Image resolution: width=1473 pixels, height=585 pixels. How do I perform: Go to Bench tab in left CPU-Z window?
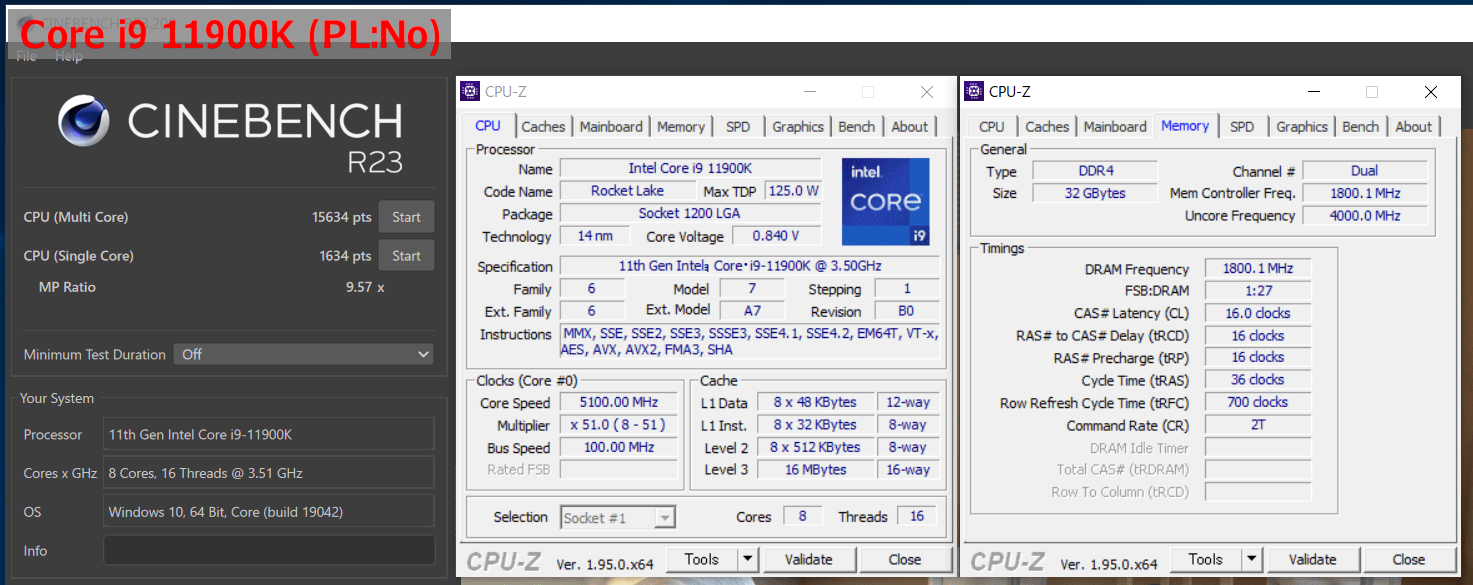[x=856, y=127]
